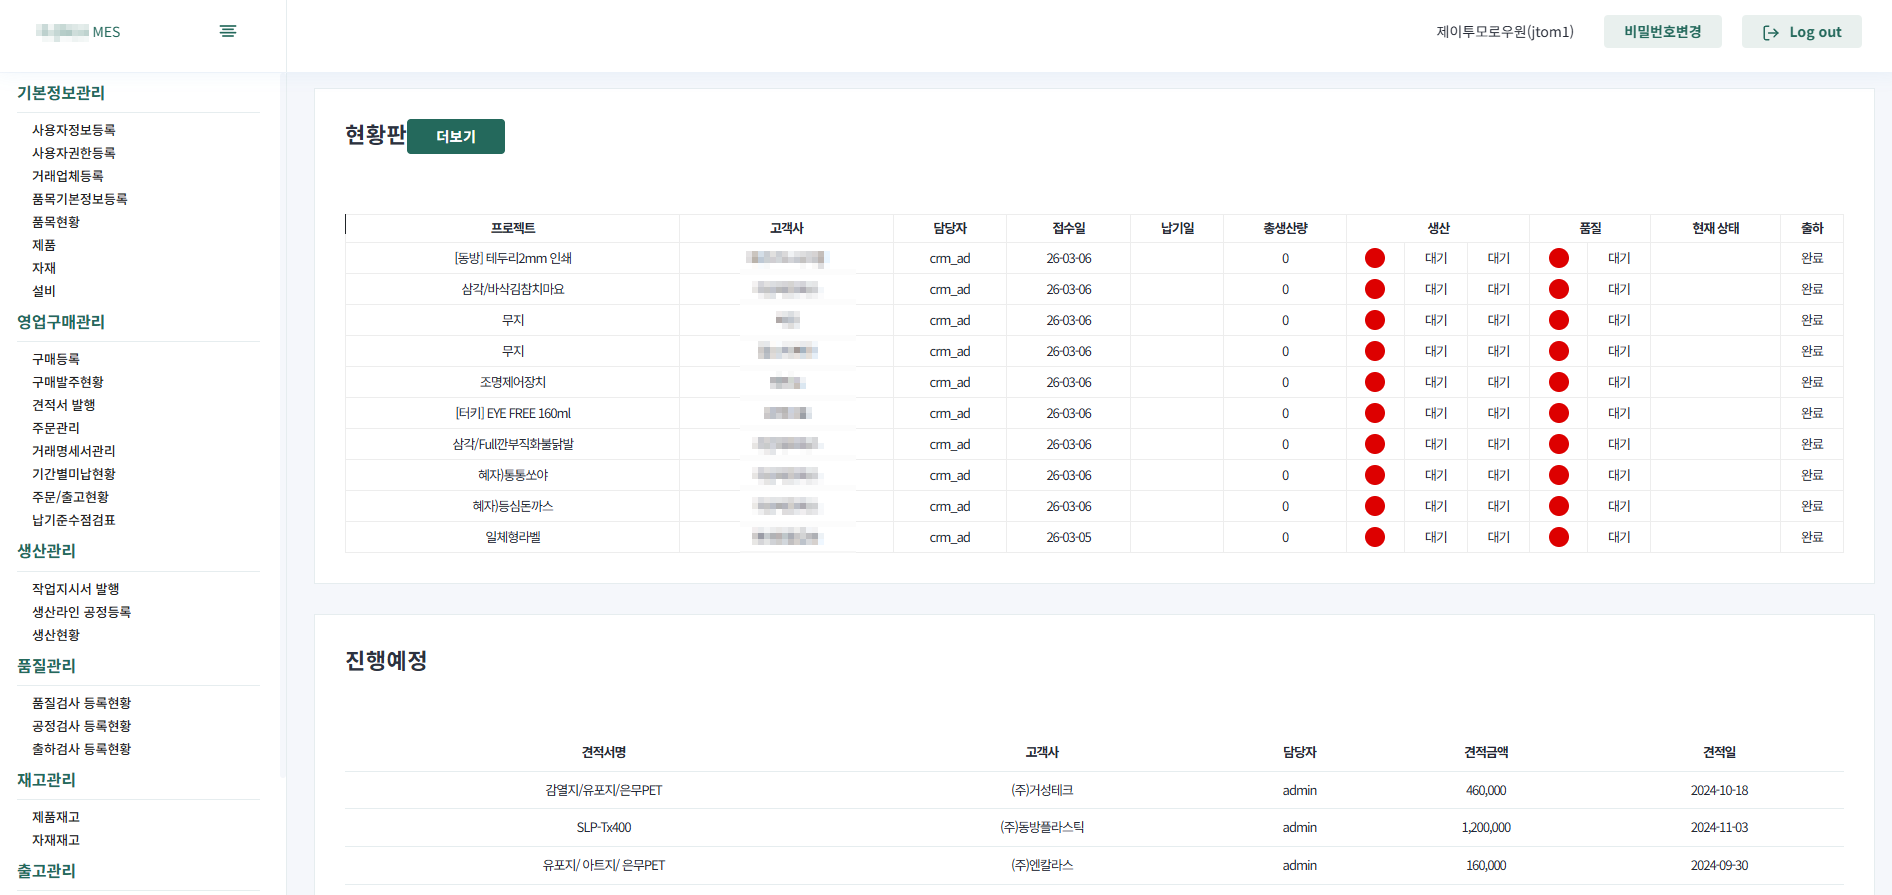Click the 기본정보관리 section header
This screenshot has width=1892, height=895.
pos(61,93)
